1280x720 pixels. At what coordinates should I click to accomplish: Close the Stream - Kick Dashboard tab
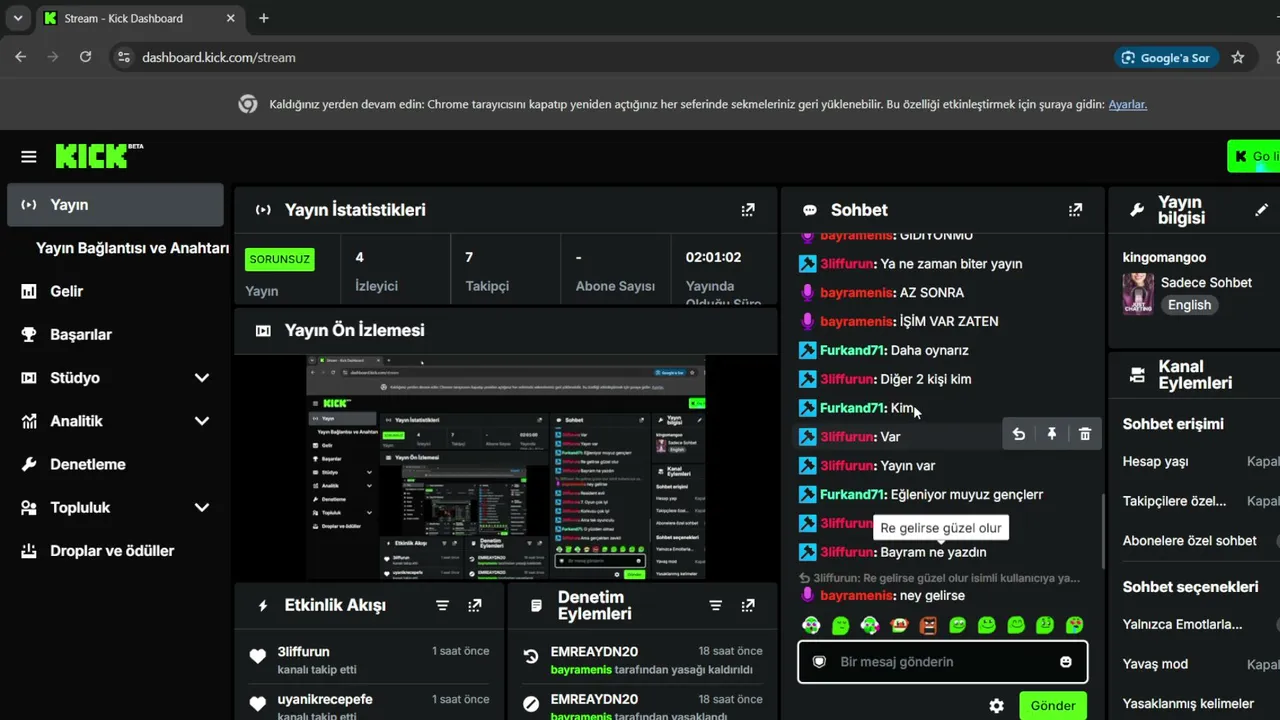pos(231,18)
